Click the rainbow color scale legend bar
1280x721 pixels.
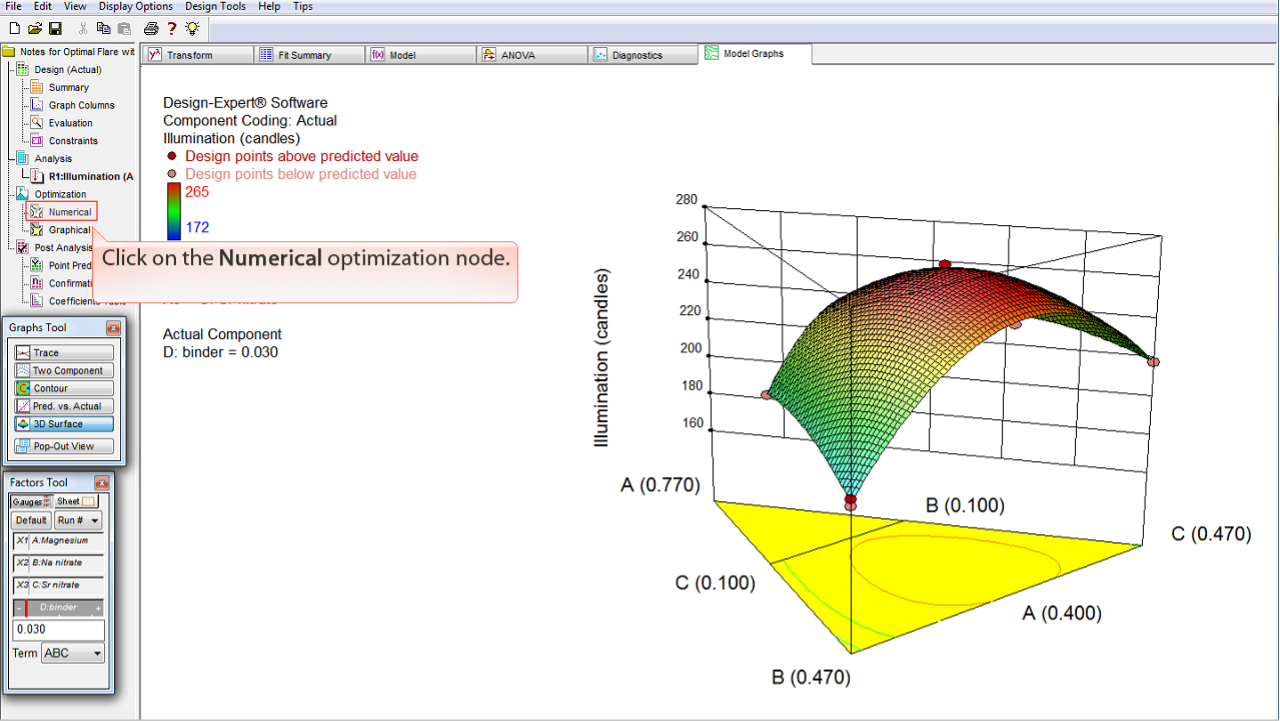tap(174, 212)
